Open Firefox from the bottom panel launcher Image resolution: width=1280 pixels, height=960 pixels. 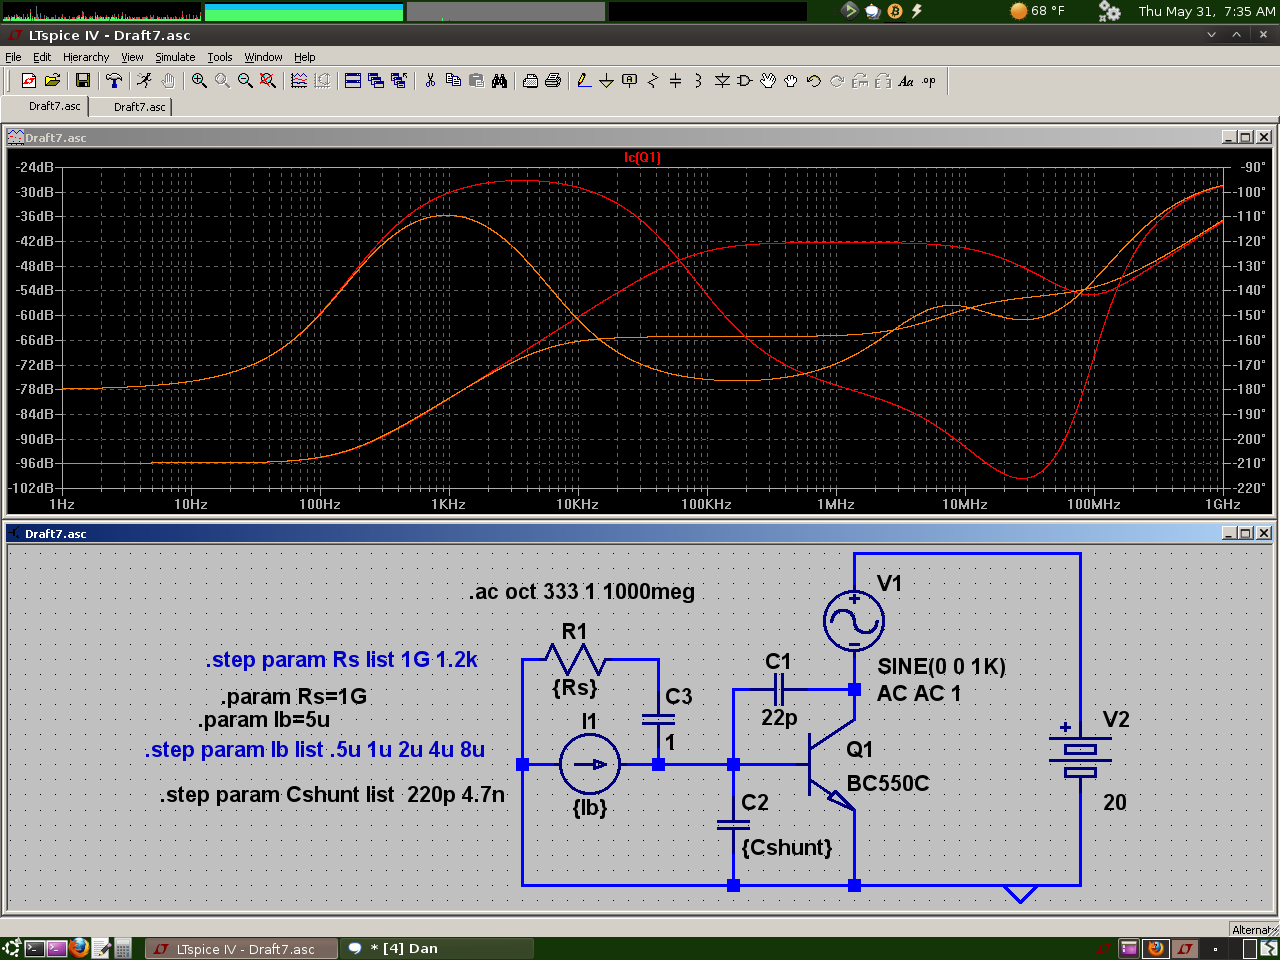point(80,948)
